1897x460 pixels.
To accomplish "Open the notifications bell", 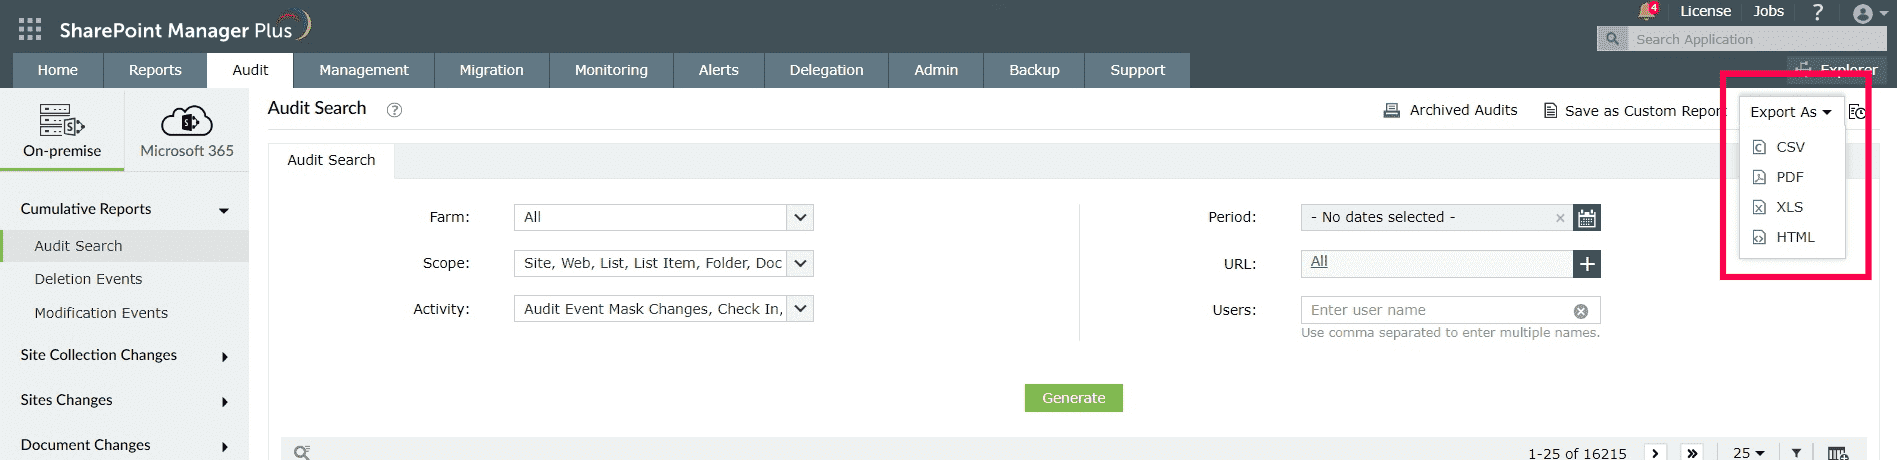I will pos(1645,12).
